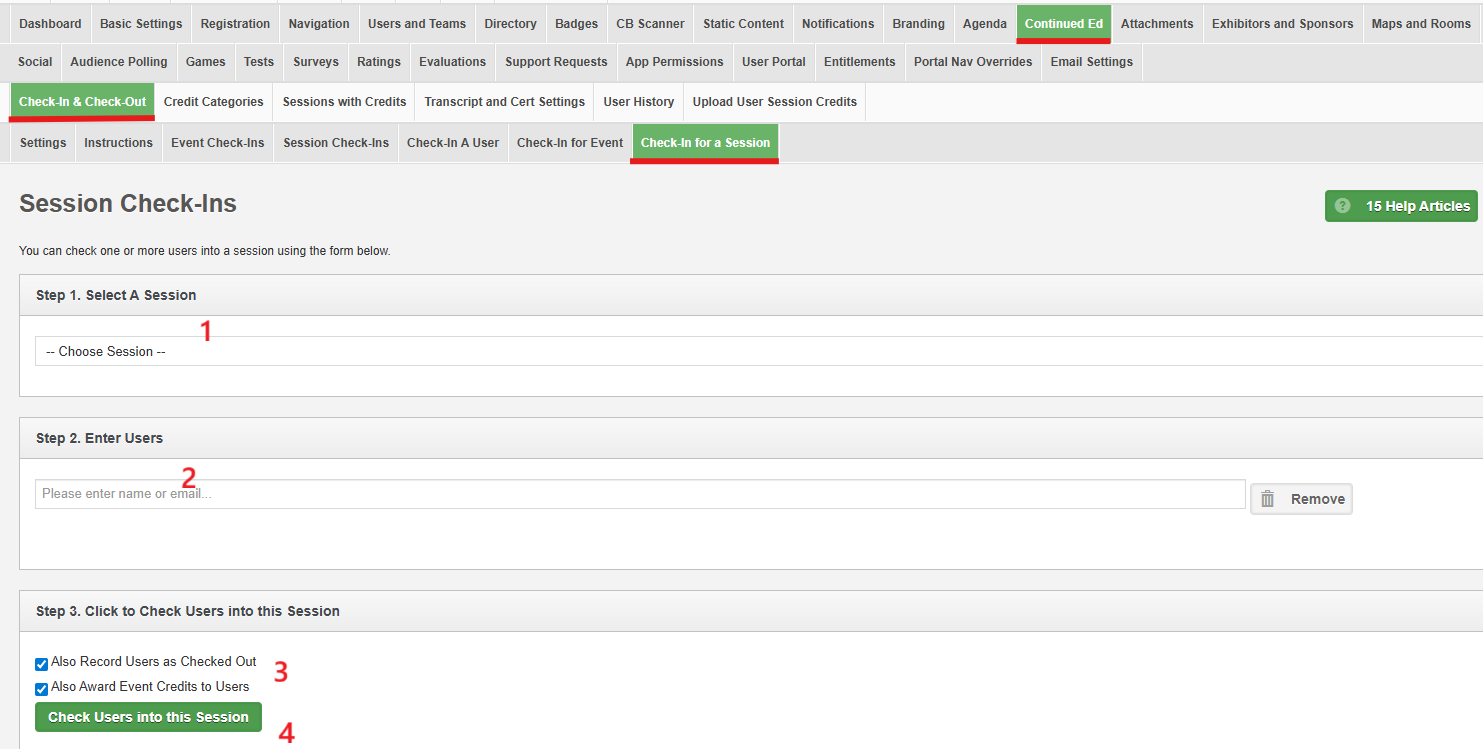Screen dimensions: 1483x749
Task: Select the Badges navigation tab
Action: click(x=576, y=24)
